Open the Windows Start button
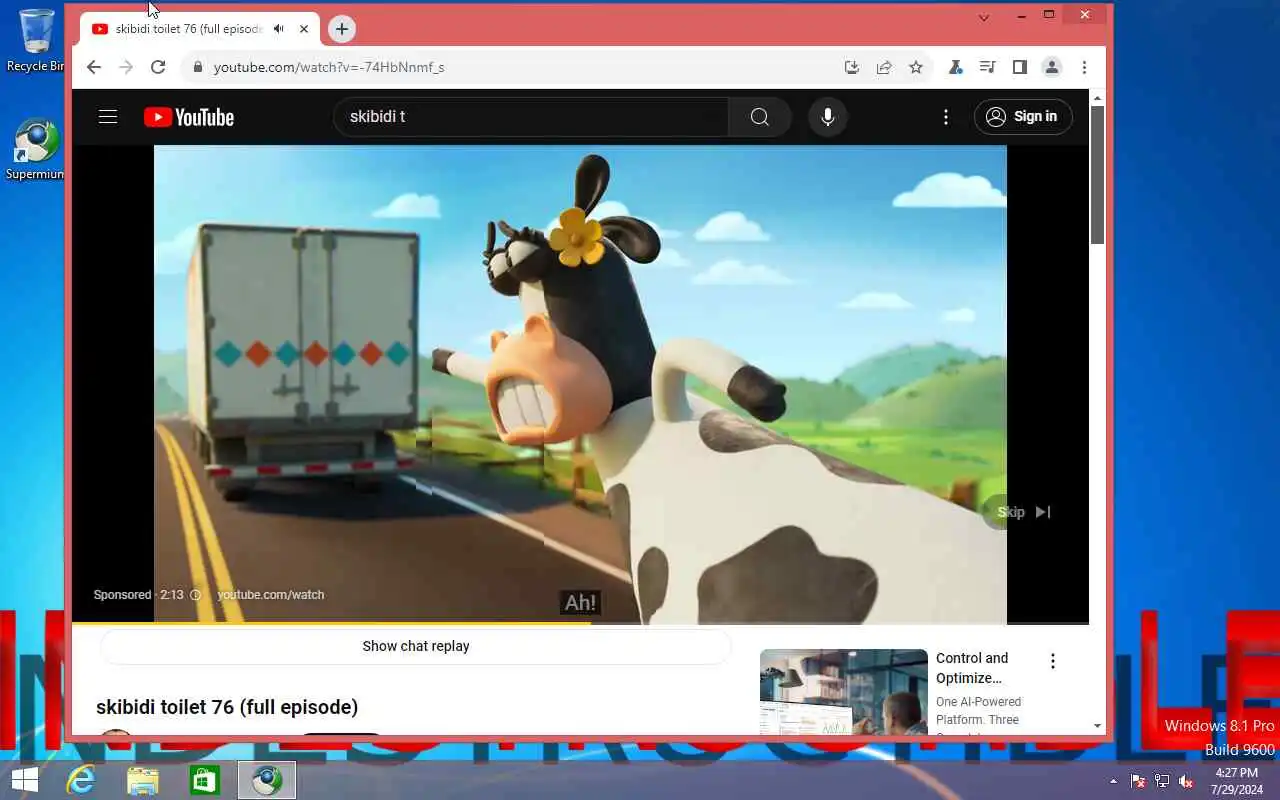1280x800 pixels. coord(24,781)
